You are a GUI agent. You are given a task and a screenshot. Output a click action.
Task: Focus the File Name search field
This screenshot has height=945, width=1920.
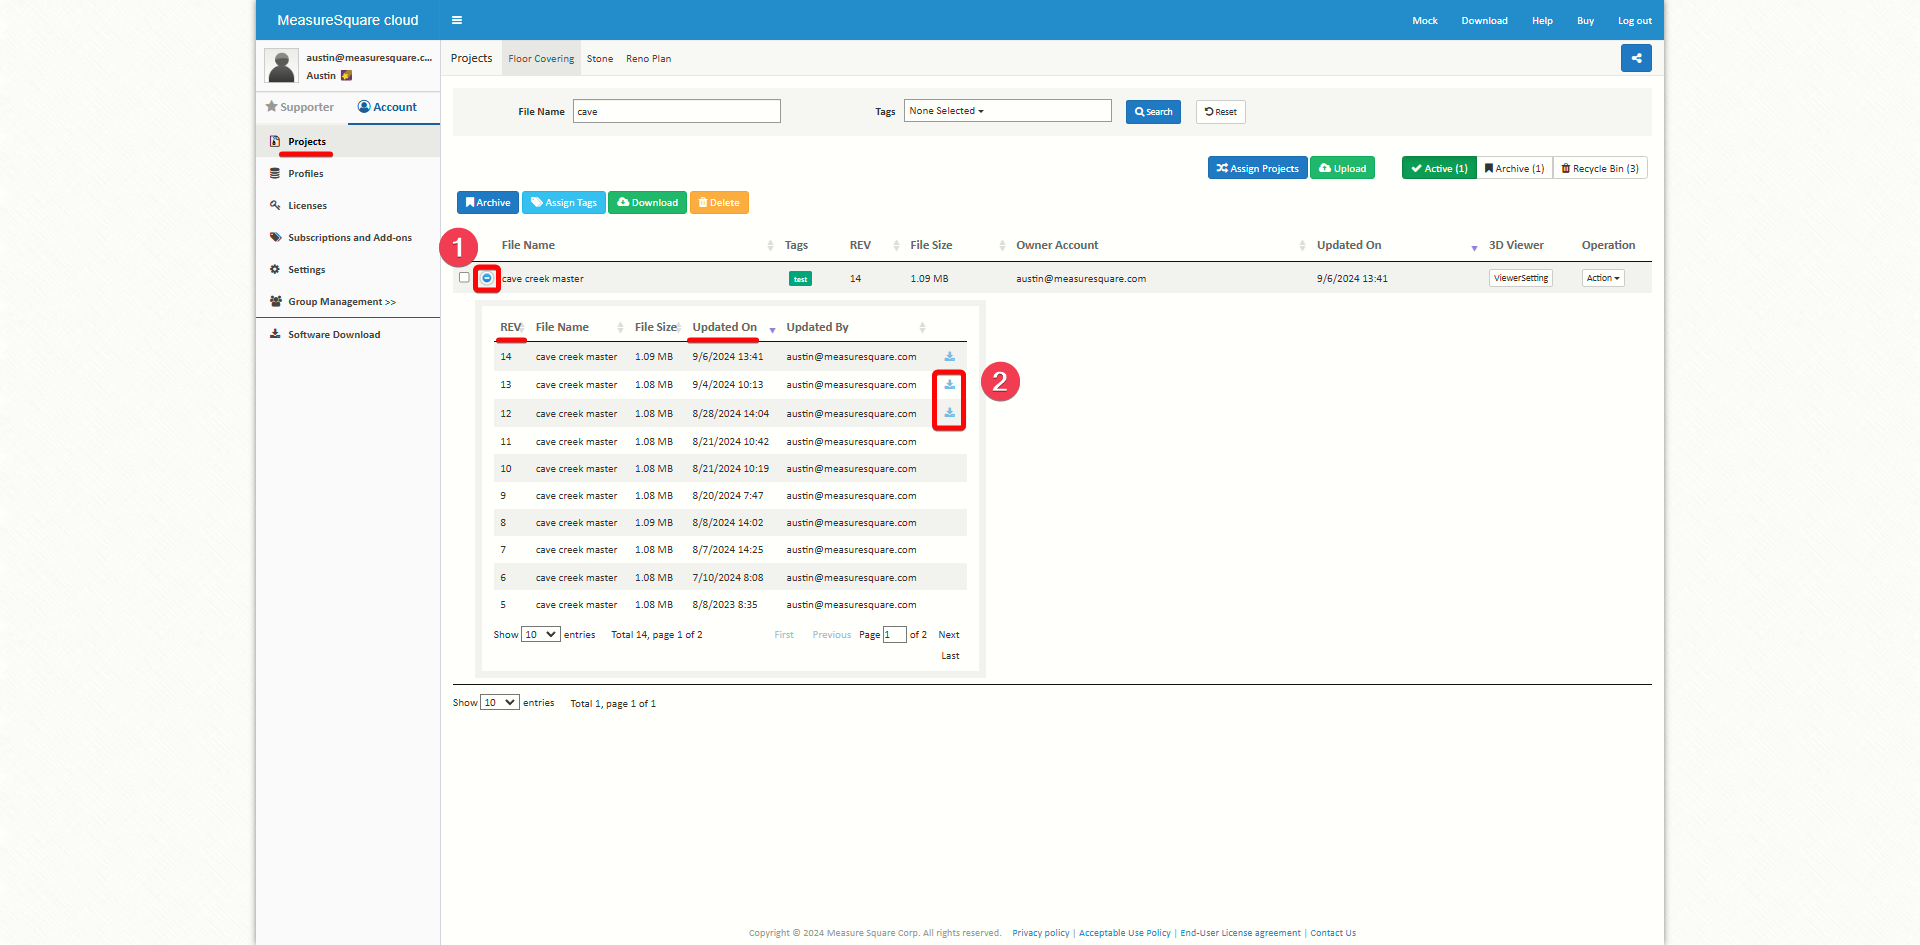[677, 111]
